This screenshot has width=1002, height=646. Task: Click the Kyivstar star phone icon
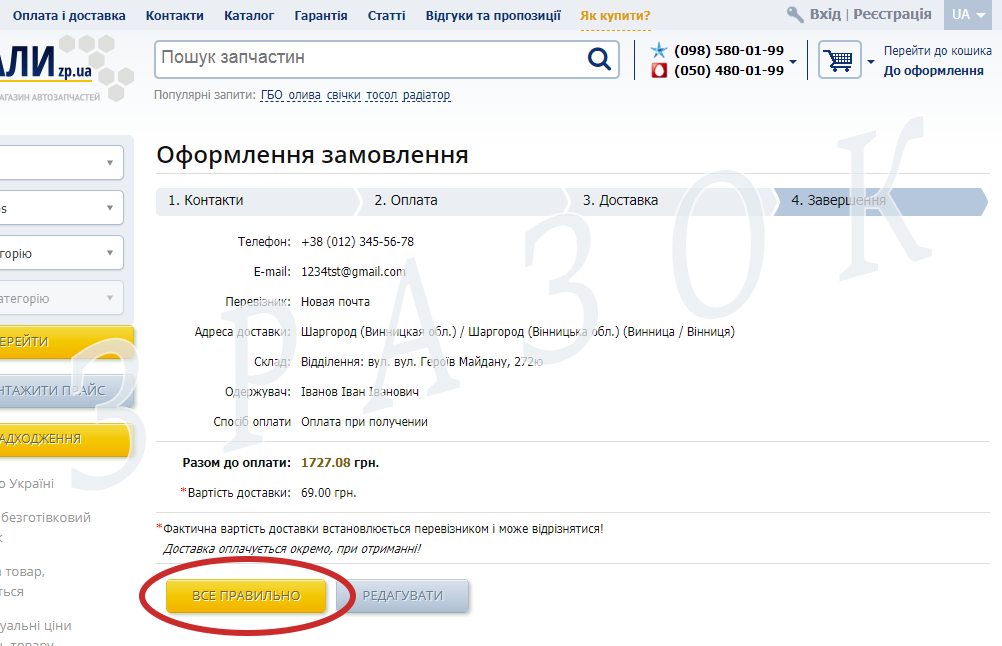(x=659, y=50)
